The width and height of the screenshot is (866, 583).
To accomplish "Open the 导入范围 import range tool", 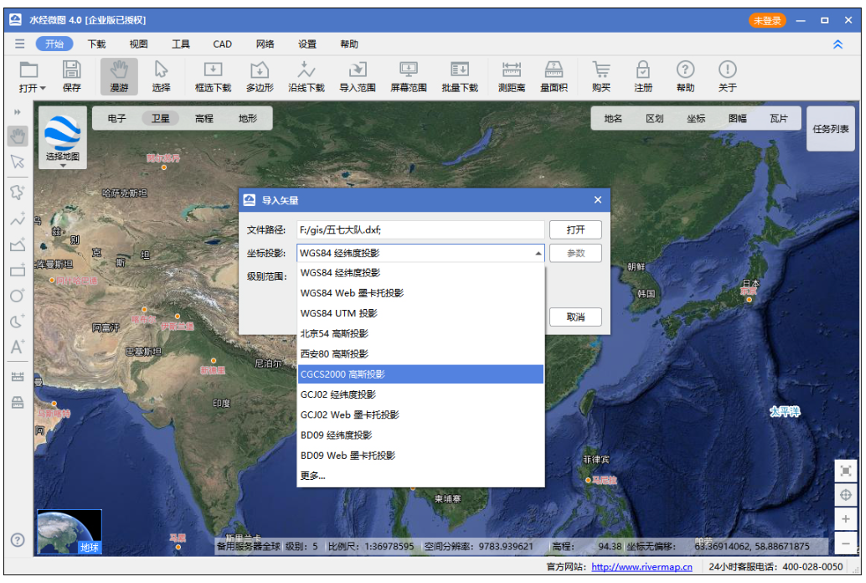I will click(x=357, y=76).
